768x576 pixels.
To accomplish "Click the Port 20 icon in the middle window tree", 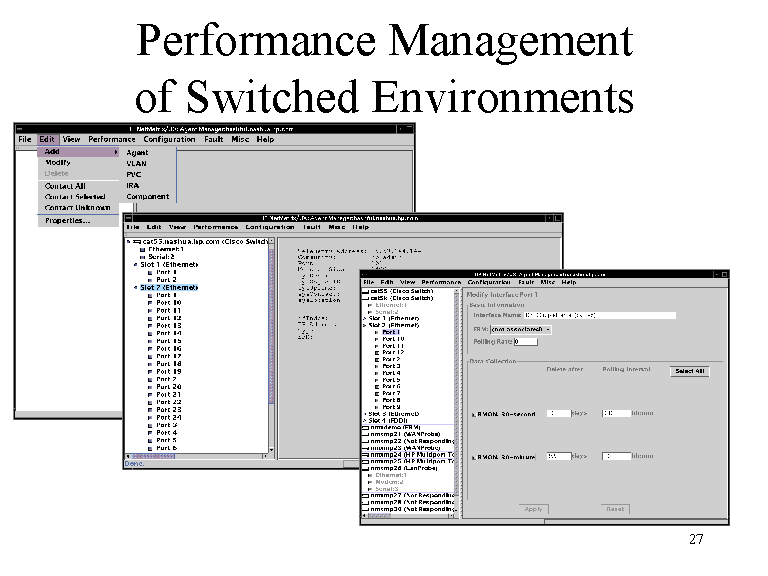I will (149, 387).
